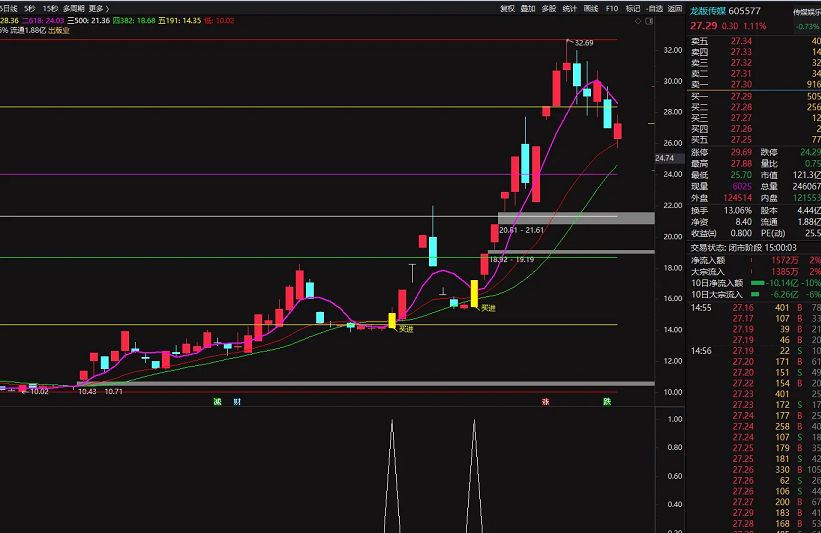Click the 卖五 price 27.34
The height and width of the screenshot is (533, 821).
click(x=741, y=41)
